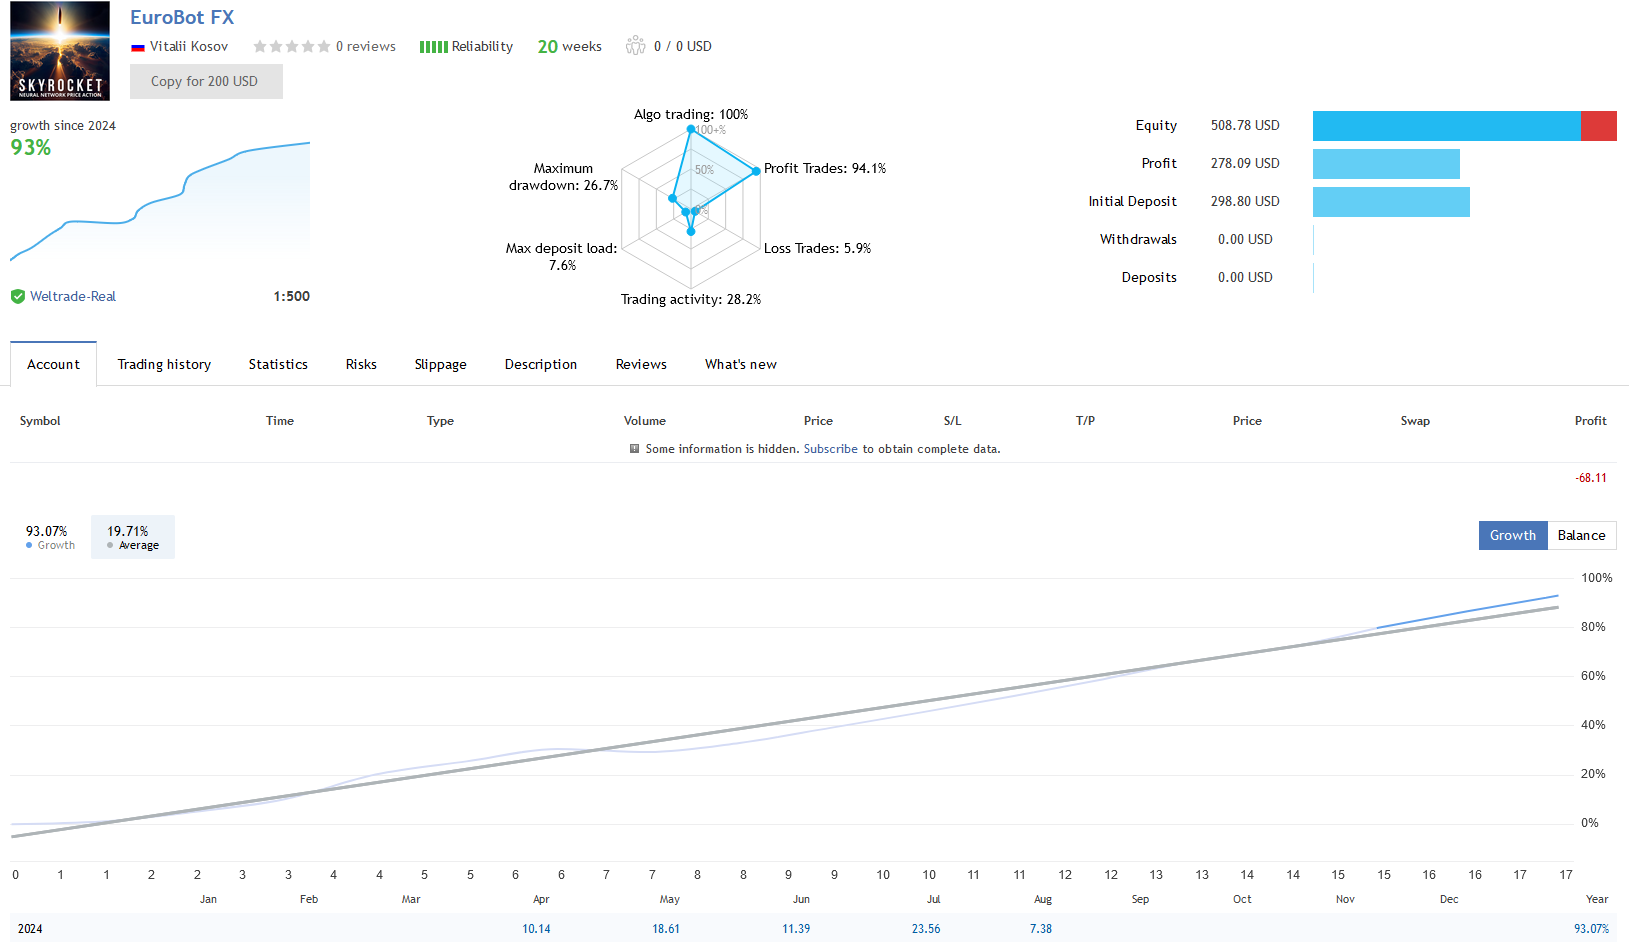Toggle the 93.07% Growth series legend
This screenshot has height=942, width=1629.
[x=50, y=537]
